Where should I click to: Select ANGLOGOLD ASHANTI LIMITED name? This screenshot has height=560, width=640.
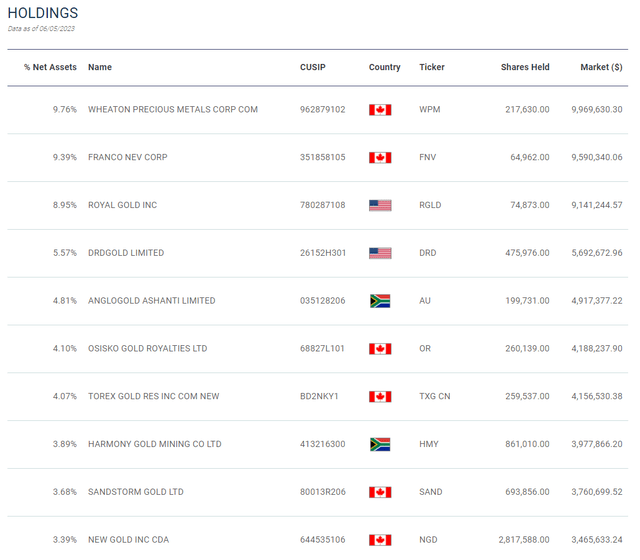tap(151, 300)
